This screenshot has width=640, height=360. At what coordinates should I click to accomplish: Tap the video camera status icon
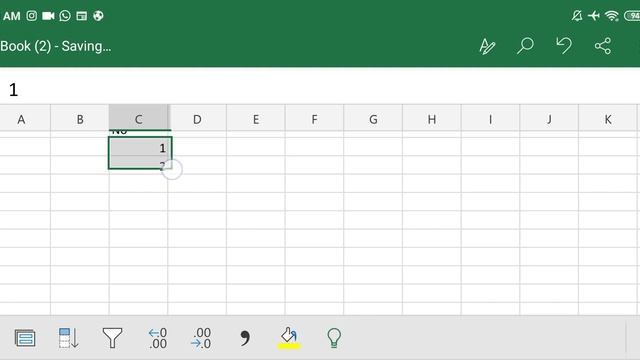point(48,16)
